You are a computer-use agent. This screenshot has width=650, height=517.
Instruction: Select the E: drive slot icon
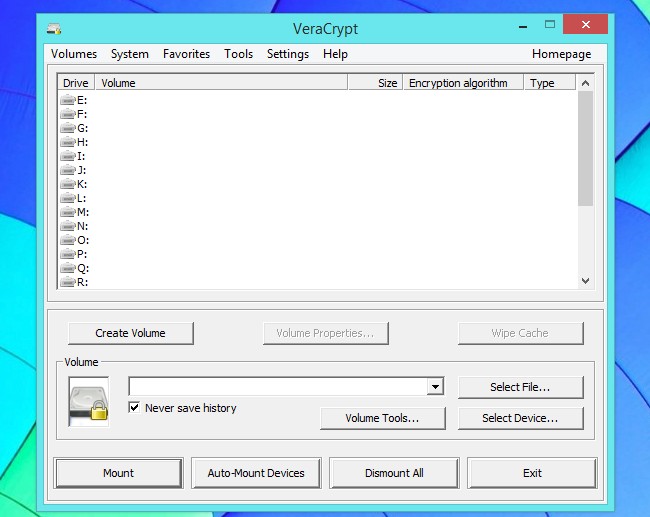pyautogui.click(x=68, y=100)
